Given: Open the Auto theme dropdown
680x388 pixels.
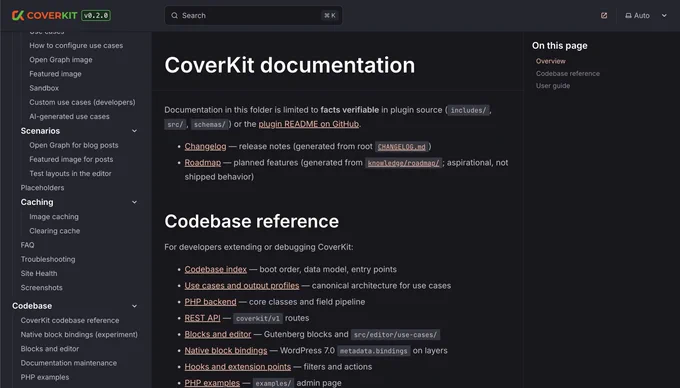Looking at the screenshot, I should point(646,16).
